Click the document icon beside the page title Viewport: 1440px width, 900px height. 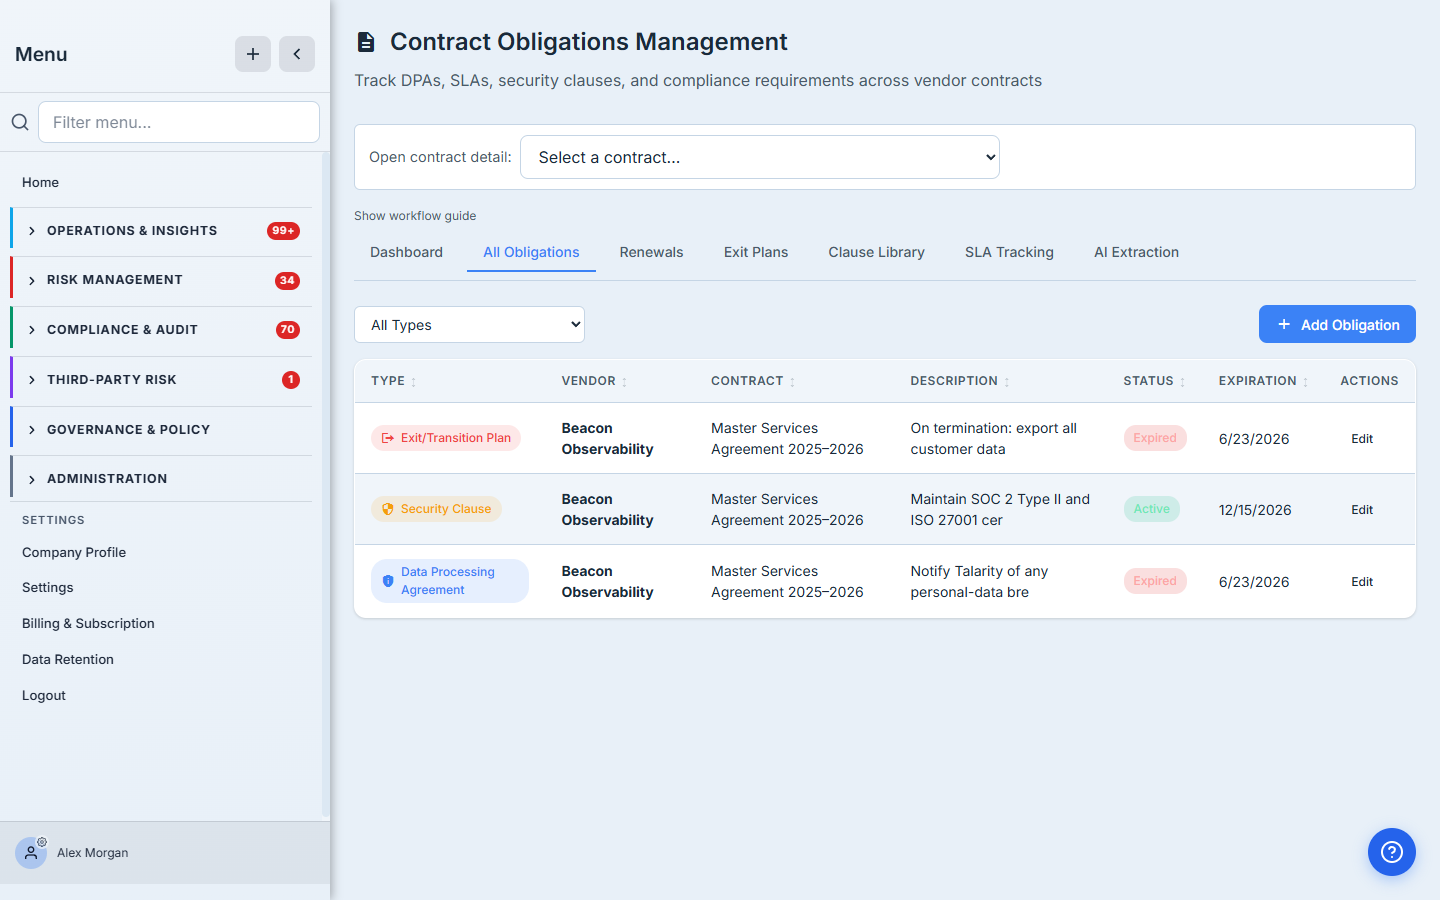[366, 42]
